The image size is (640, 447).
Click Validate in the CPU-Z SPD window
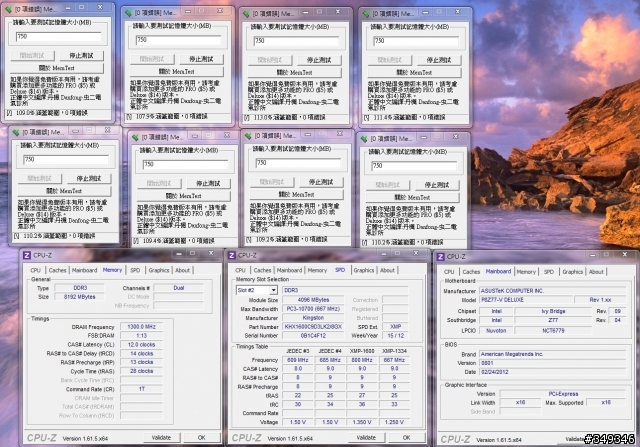click(366, 438)
